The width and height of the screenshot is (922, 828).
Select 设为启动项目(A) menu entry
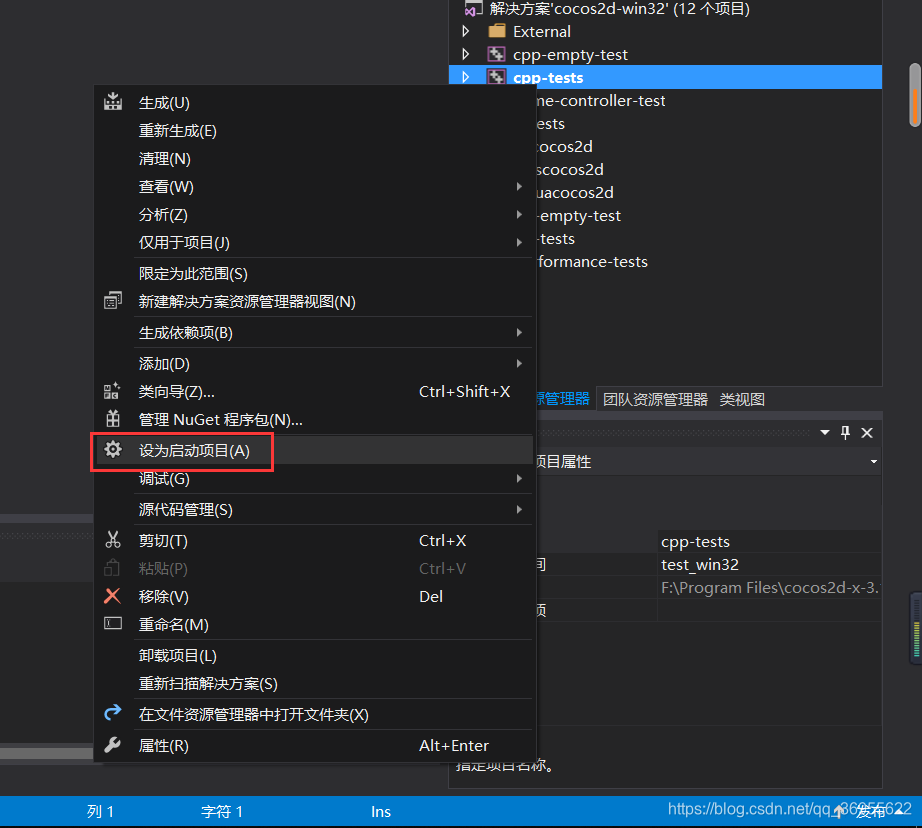314,450
